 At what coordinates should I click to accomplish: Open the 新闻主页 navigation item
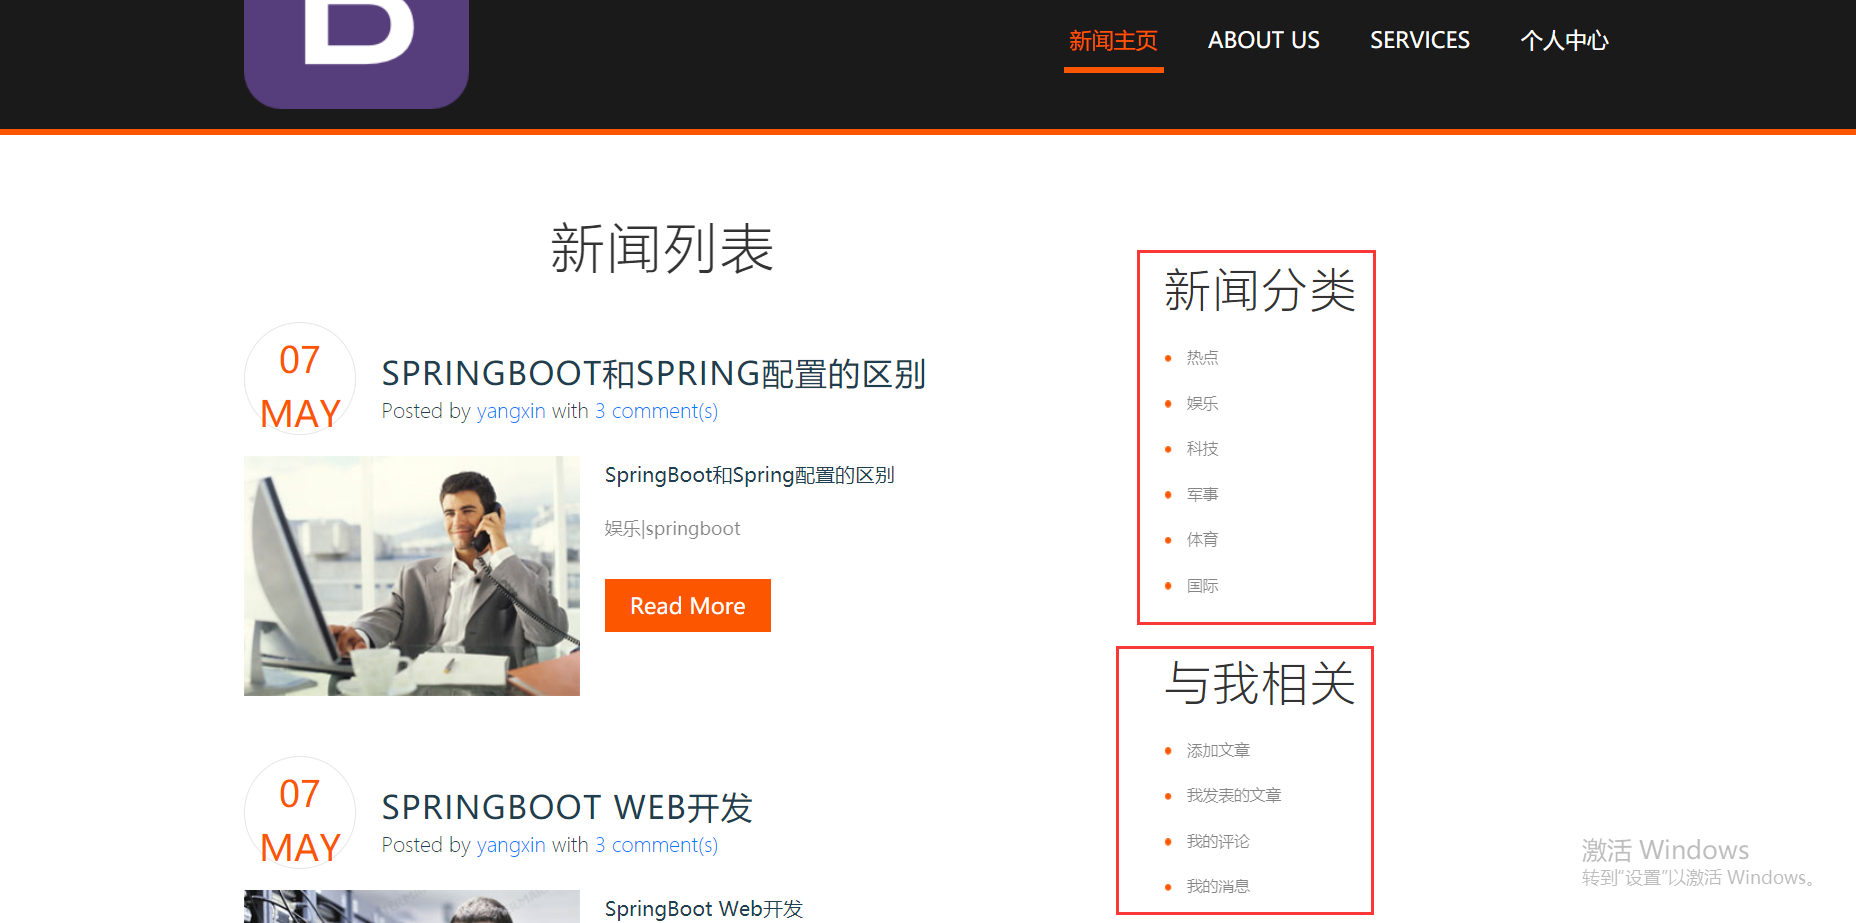tap(1113, 41)
